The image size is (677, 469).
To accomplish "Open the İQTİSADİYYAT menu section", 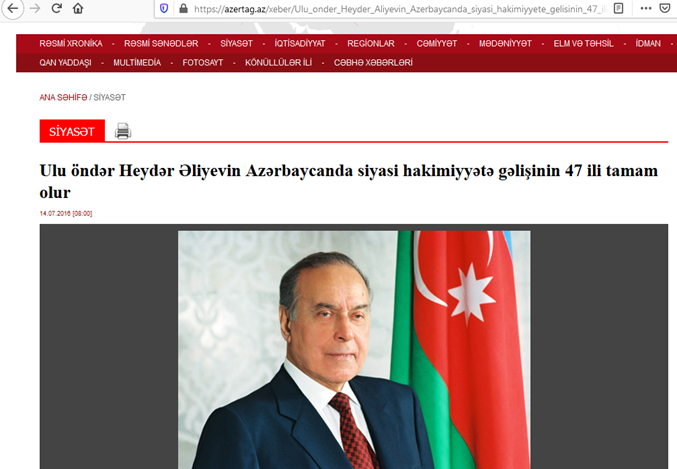I will 300,44.
